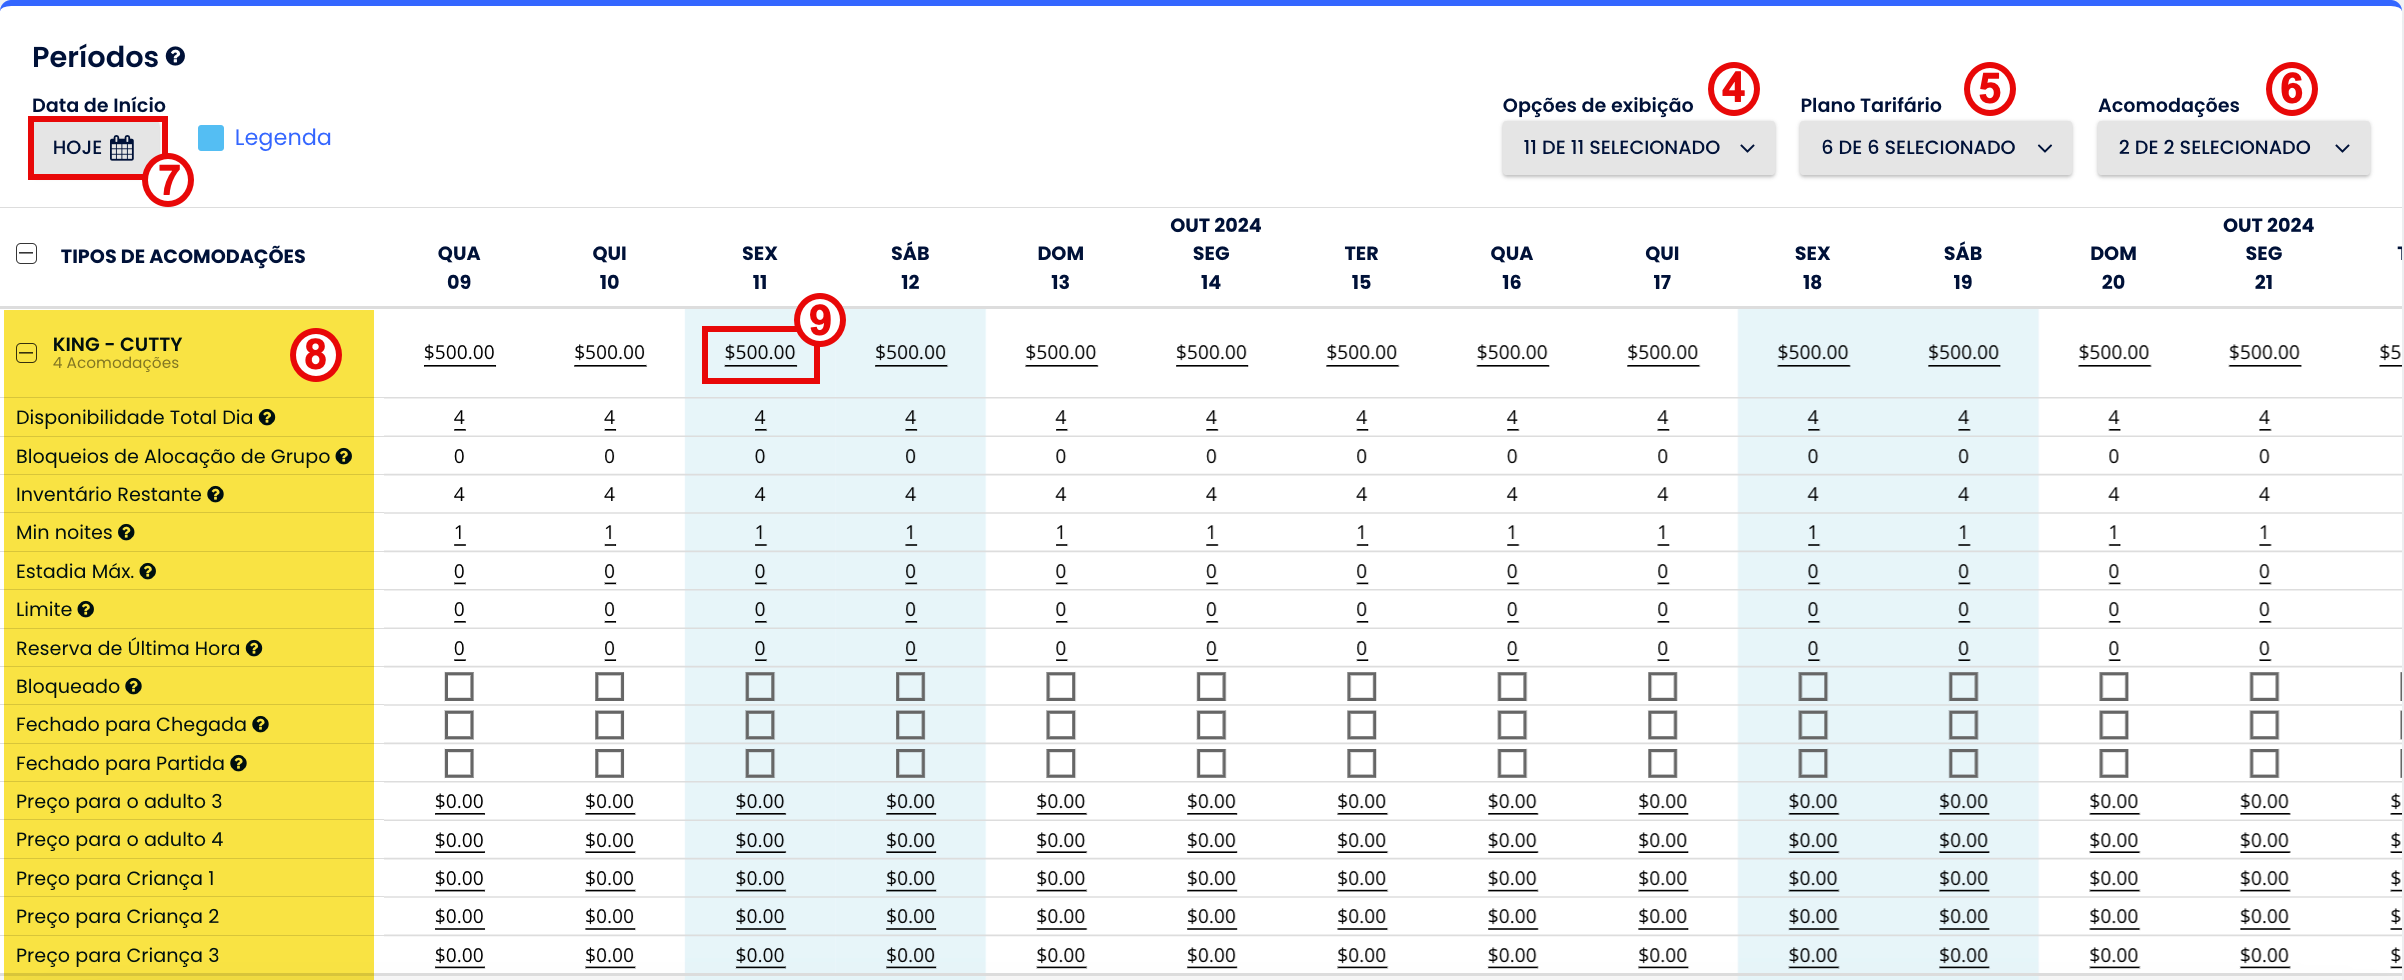2404x980 pixels.
Task: Collapse the KING - CUTTY accommodation row
Action: point(27,353)
